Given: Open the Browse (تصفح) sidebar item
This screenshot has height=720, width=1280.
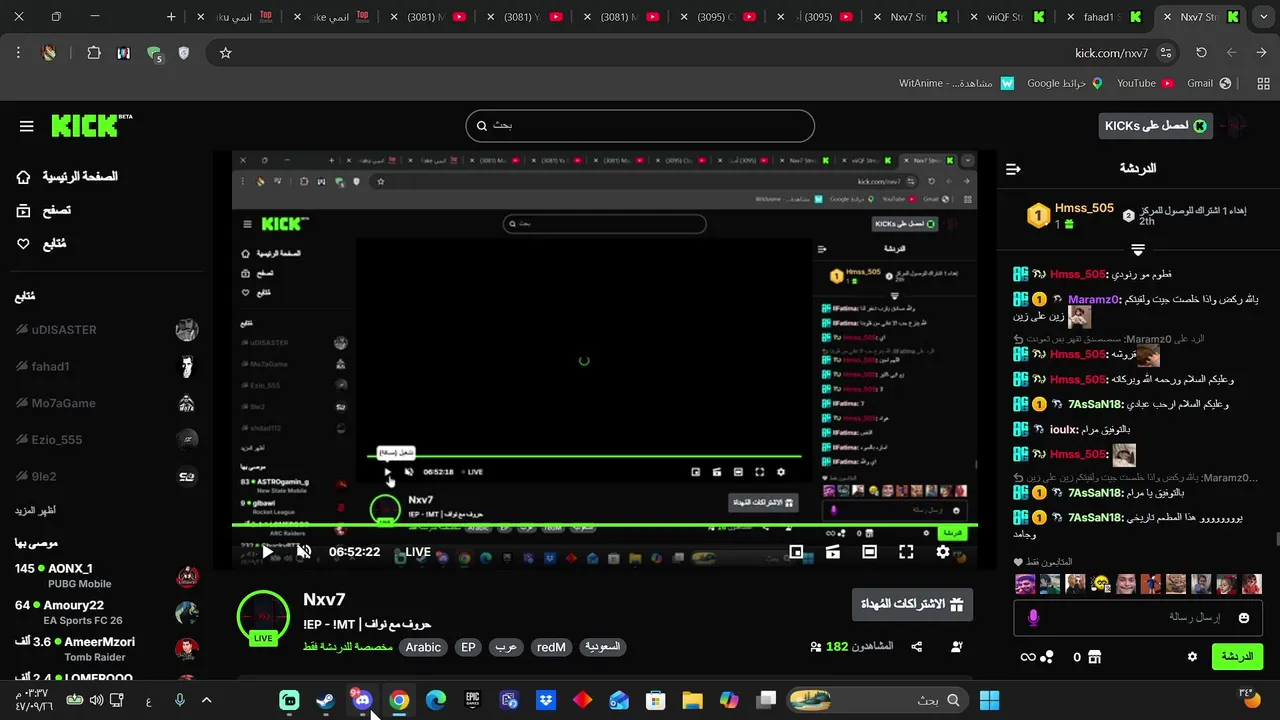Looking at the screenshot, I should (44, 211).
